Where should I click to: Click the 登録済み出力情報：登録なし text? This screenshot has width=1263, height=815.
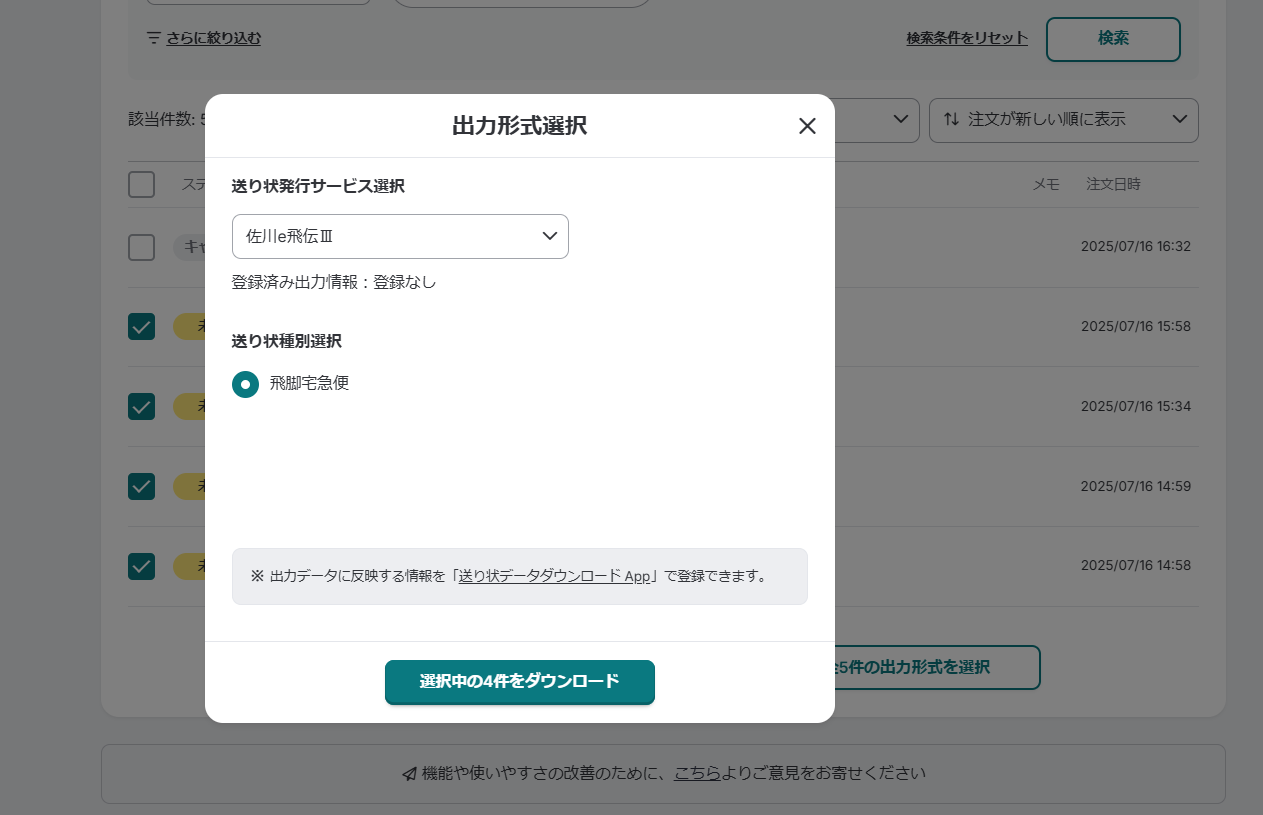click(334, 282)
